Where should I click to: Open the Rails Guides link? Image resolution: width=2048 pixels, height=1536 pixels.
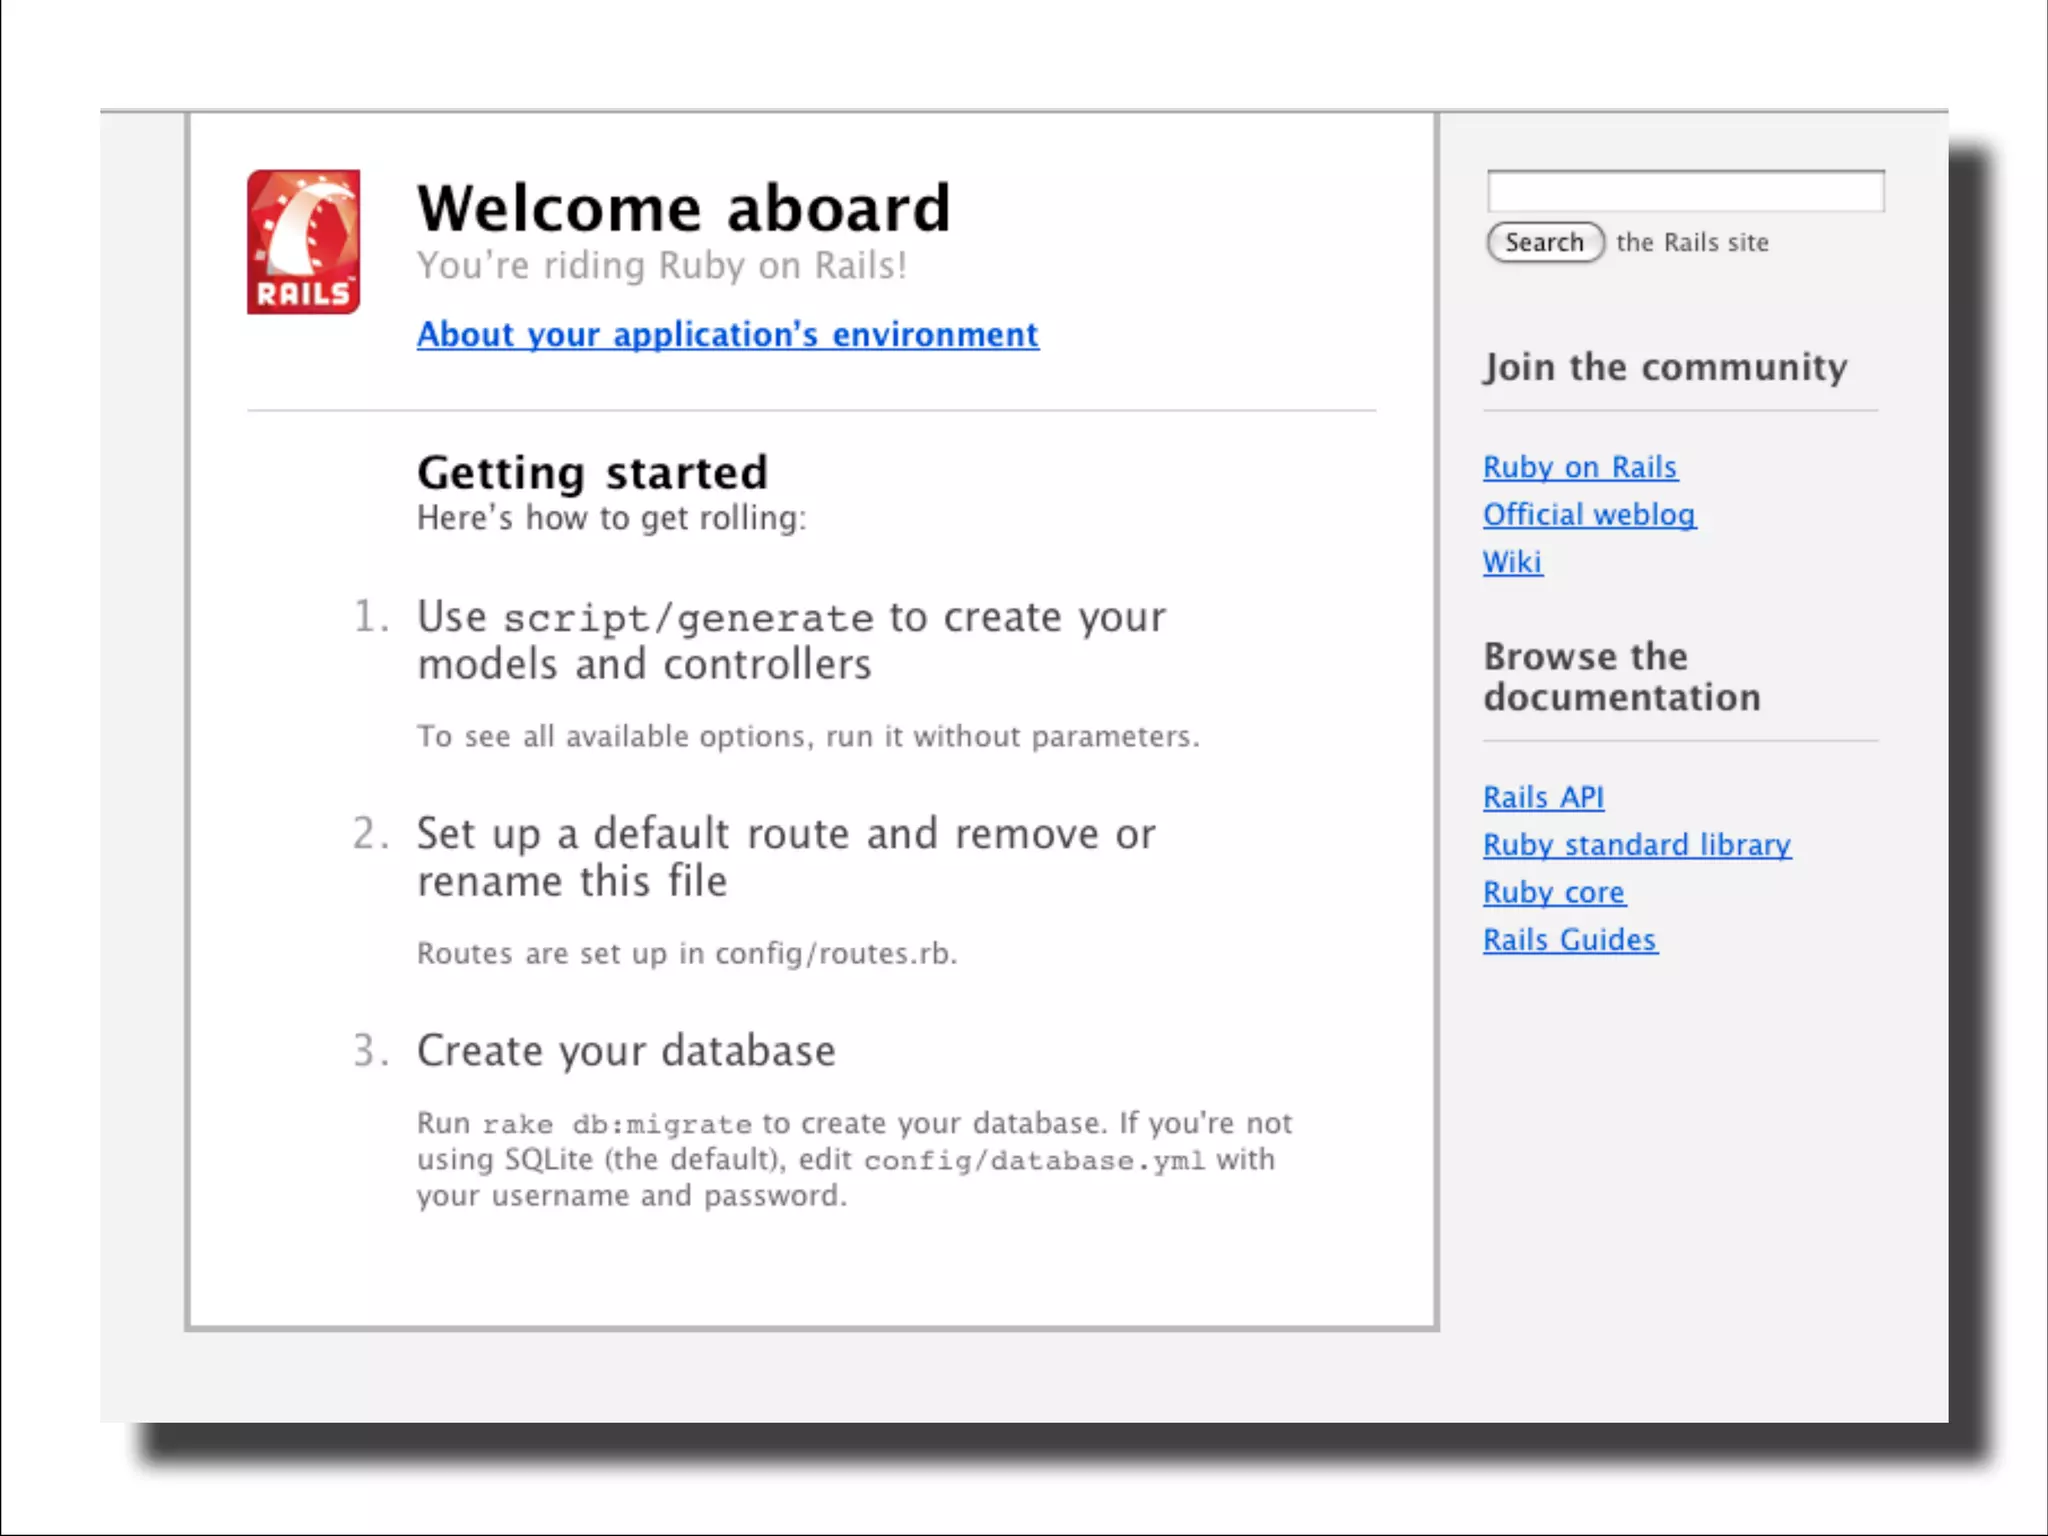pos(1569,940)
